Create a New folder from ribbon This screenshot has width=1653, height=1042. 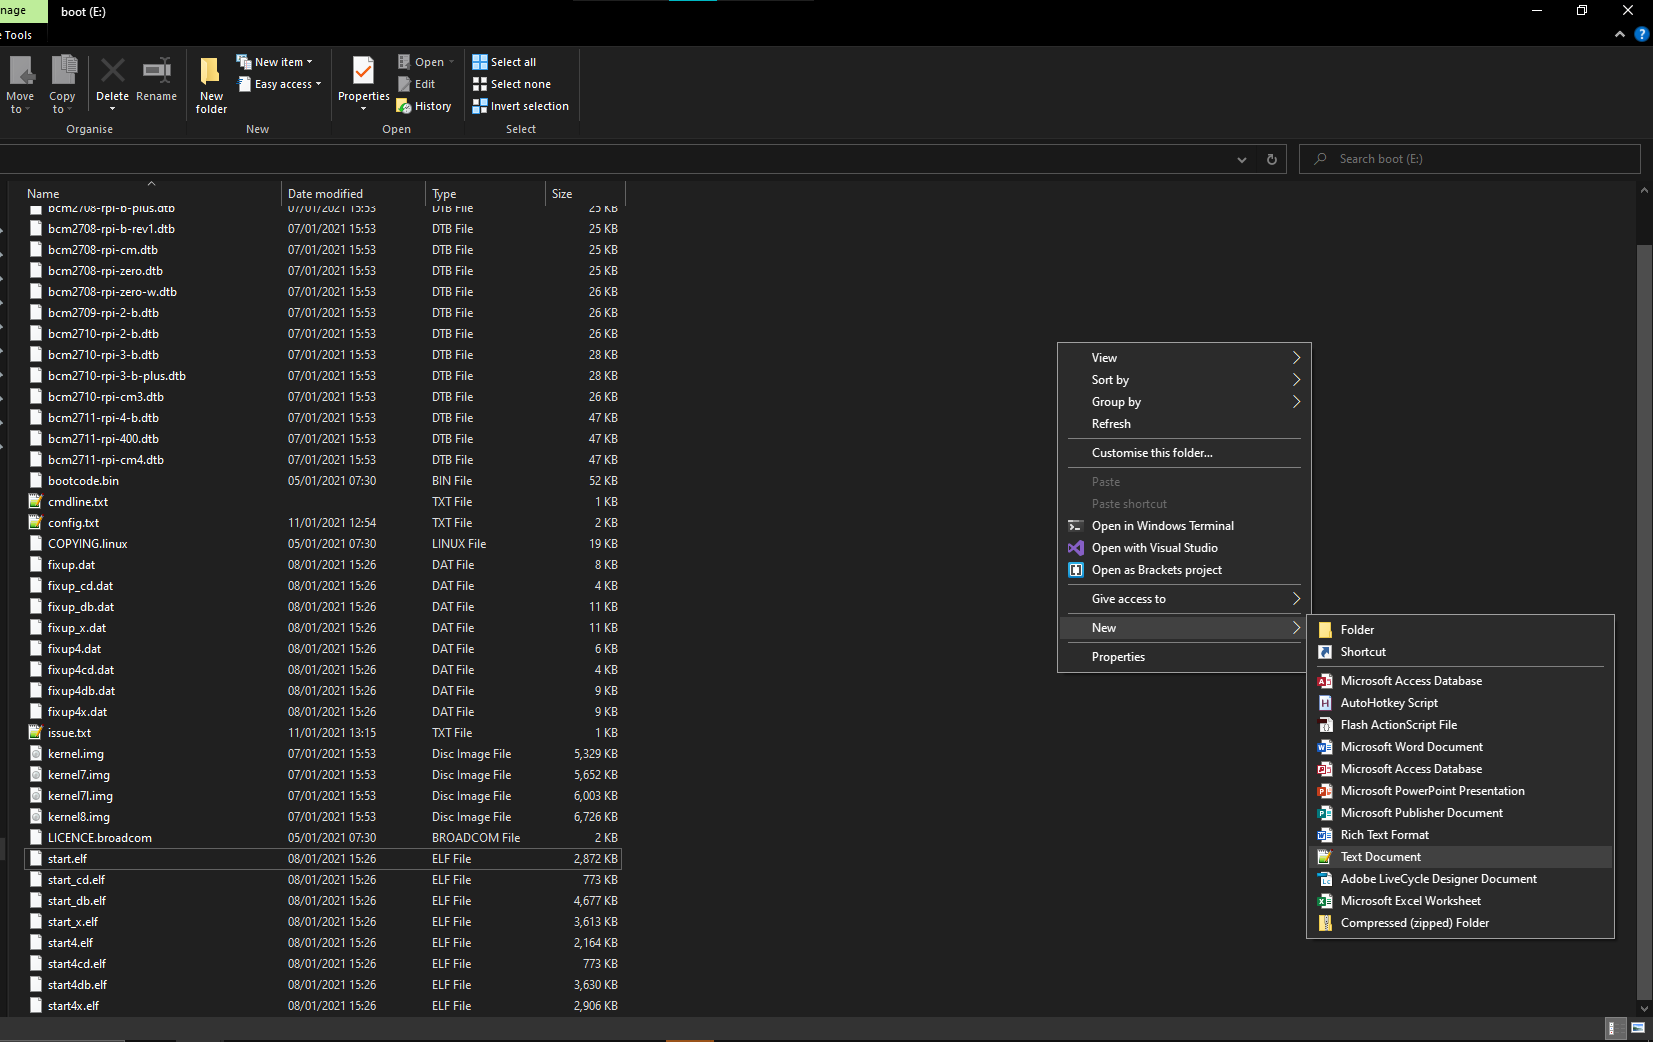click(211, 84)
